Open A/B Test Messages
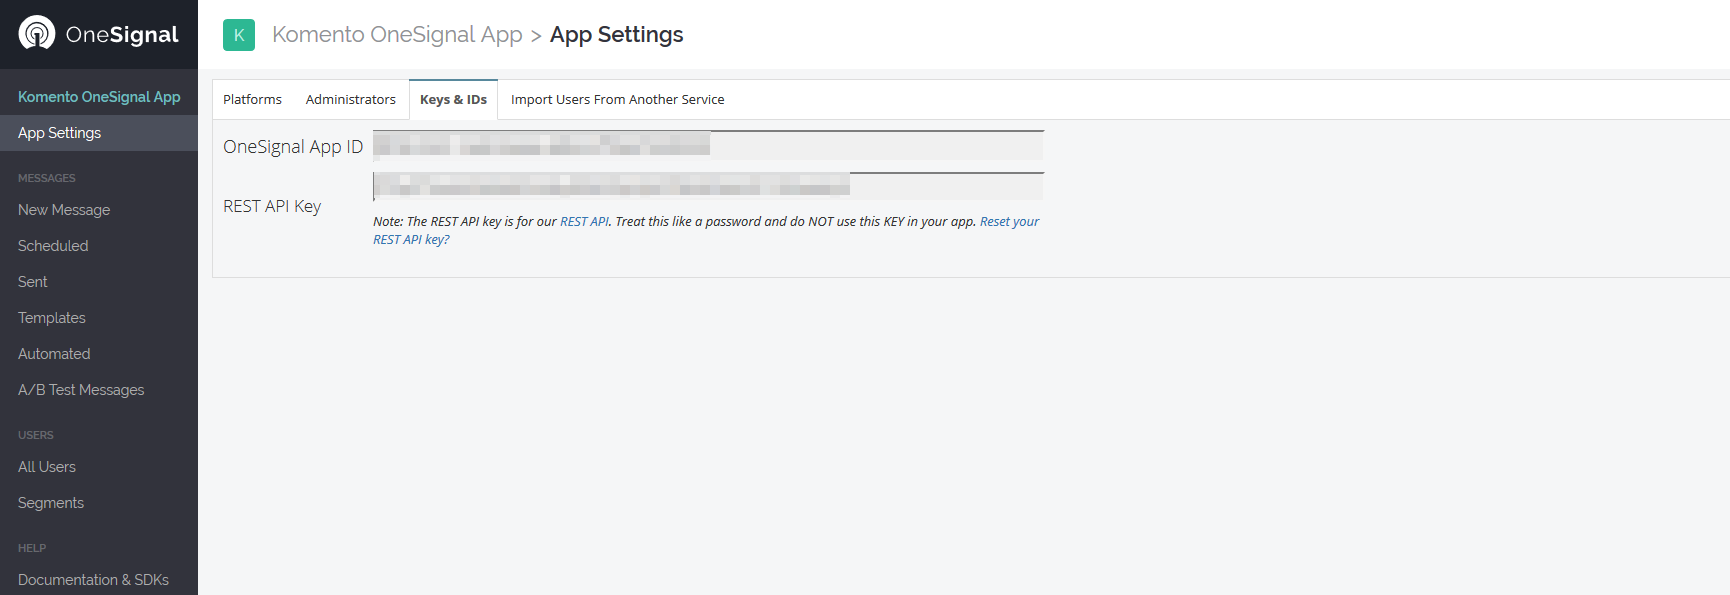Screen dimensions: 1730x595 pyautogui.click(x=81, y=390)
